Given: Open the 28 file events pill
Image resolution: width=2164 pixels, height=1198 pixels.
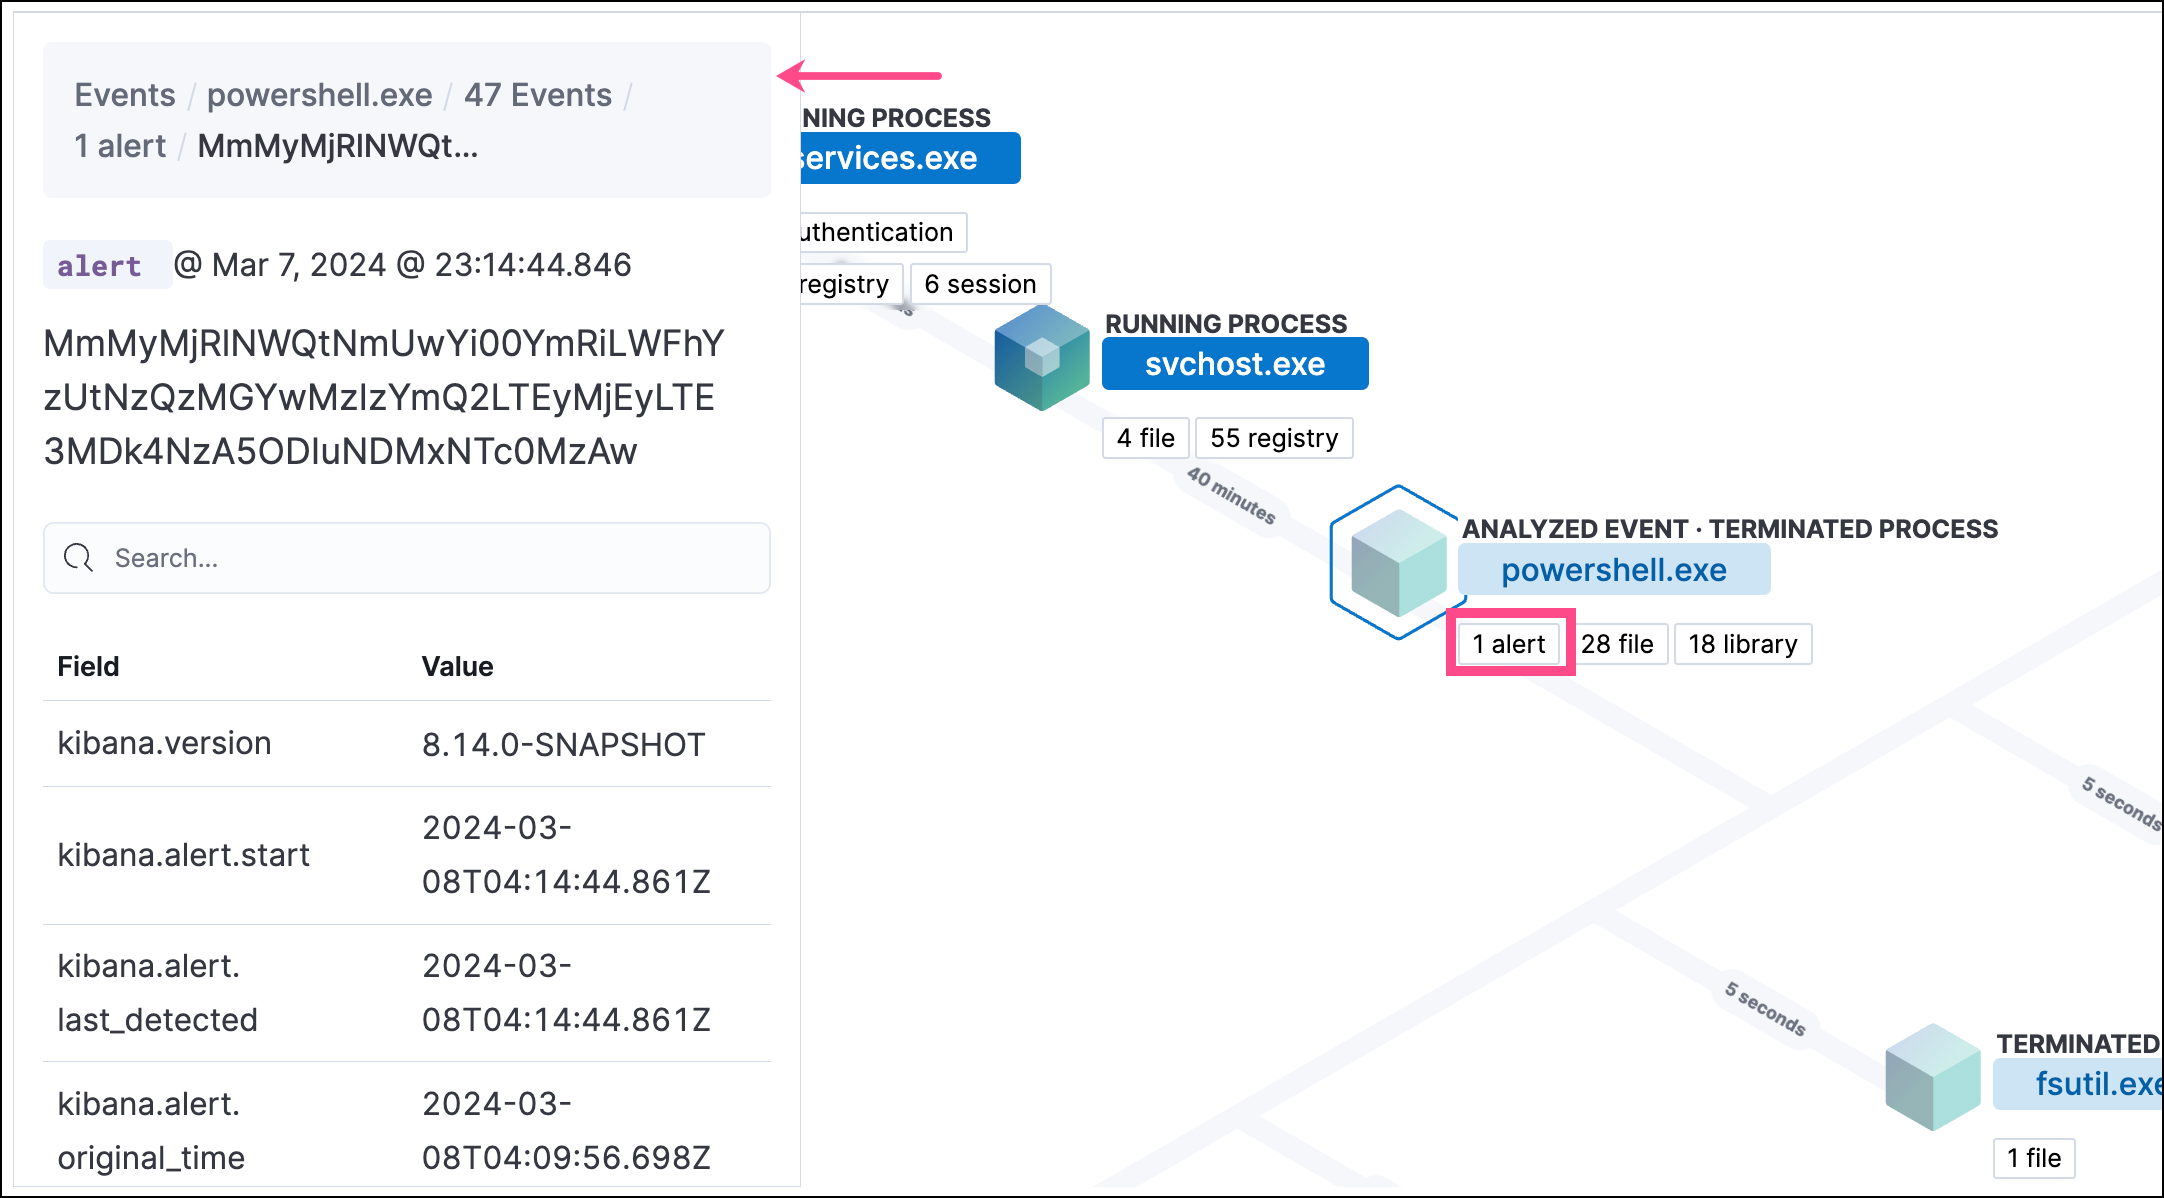Looking at the screenshot, I should point(1617,644).
